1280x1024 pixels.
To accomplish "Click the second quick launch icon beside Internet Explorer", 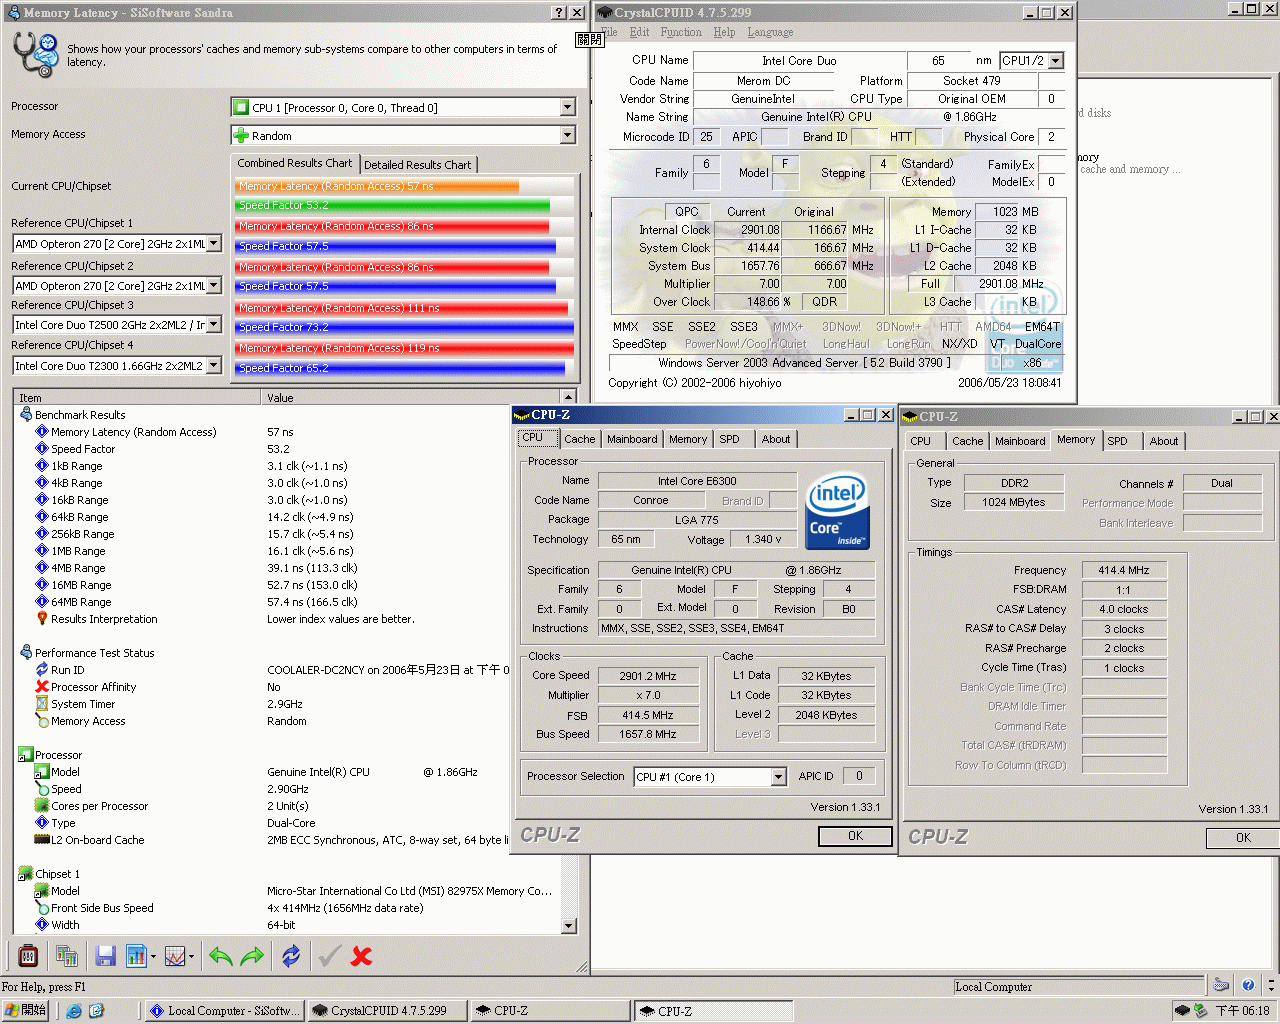I will (96, 1011).
